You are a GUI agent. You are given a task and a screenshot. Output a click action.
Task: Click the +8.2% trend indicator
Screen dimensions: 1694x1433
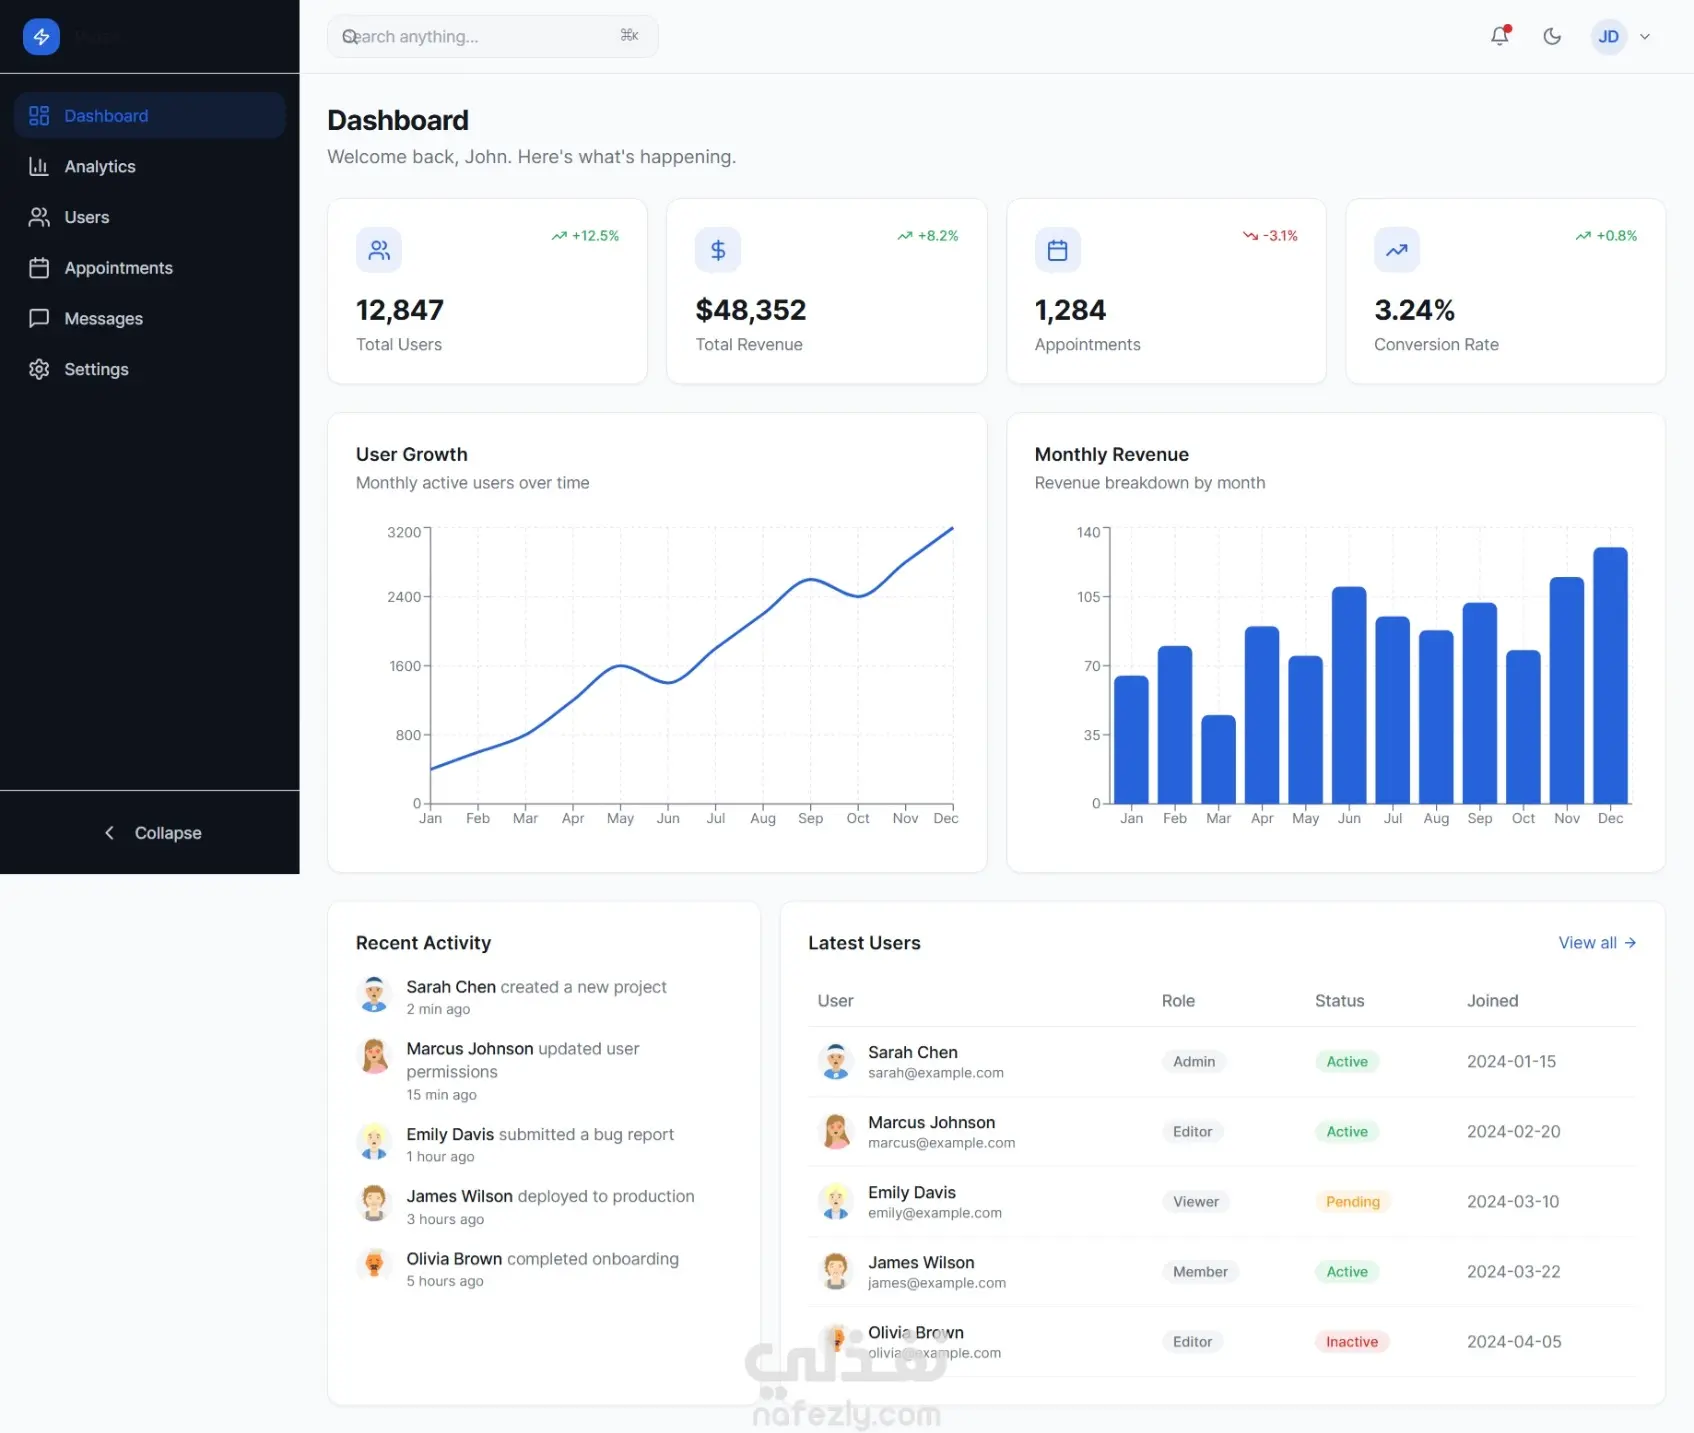(x=927, y=236)
